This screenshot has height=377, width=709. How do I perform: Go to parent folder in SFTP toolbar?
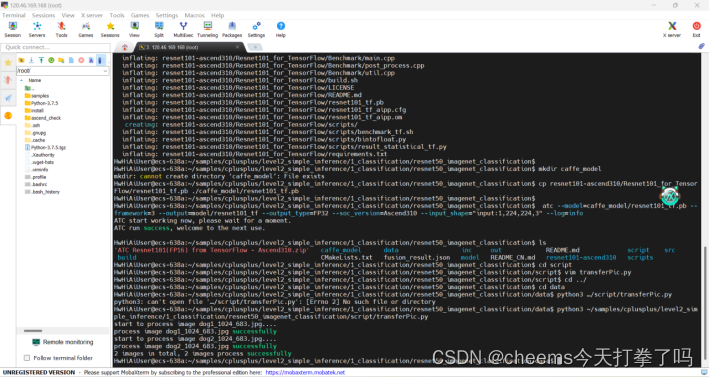click(21, 60)
